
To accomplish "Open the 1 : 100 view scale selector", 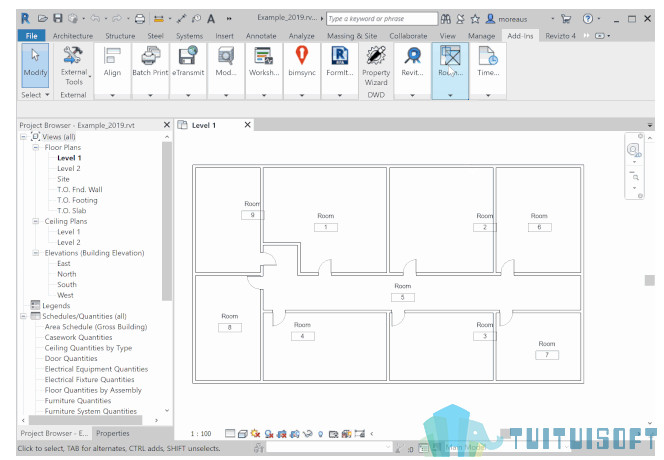I will tap(201, 433).
